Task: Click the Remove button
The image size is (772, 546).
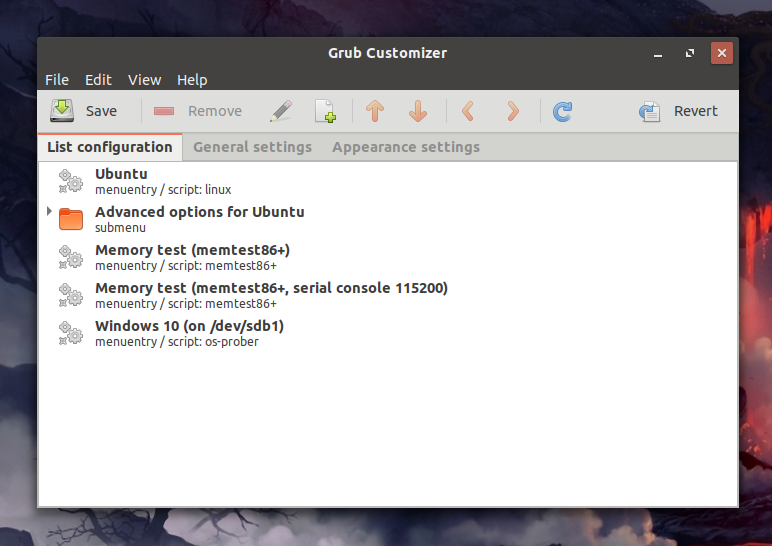Action: click(x=198, y=111)
